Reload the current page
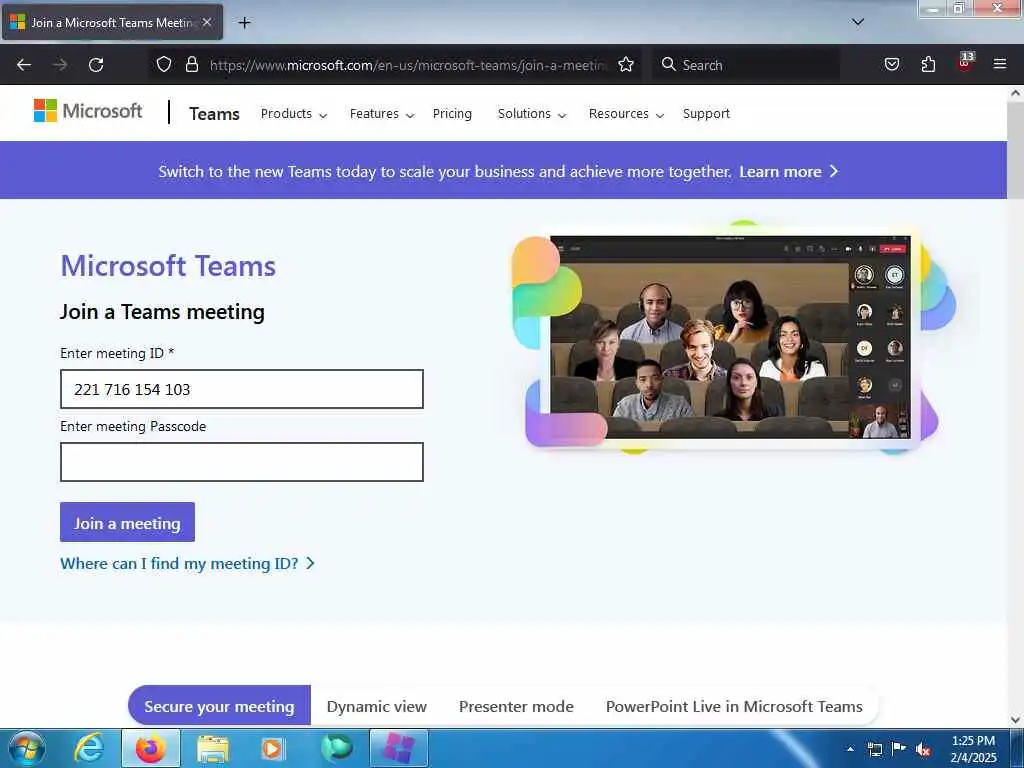The height and width of the screenshot is (768, 1024). (x=96, y=65)
